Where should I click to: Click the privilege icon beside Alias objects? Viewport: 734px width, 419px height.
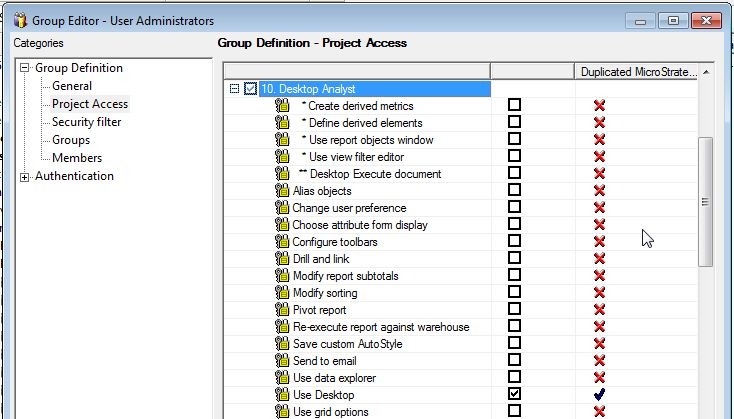tap(282, 191)
